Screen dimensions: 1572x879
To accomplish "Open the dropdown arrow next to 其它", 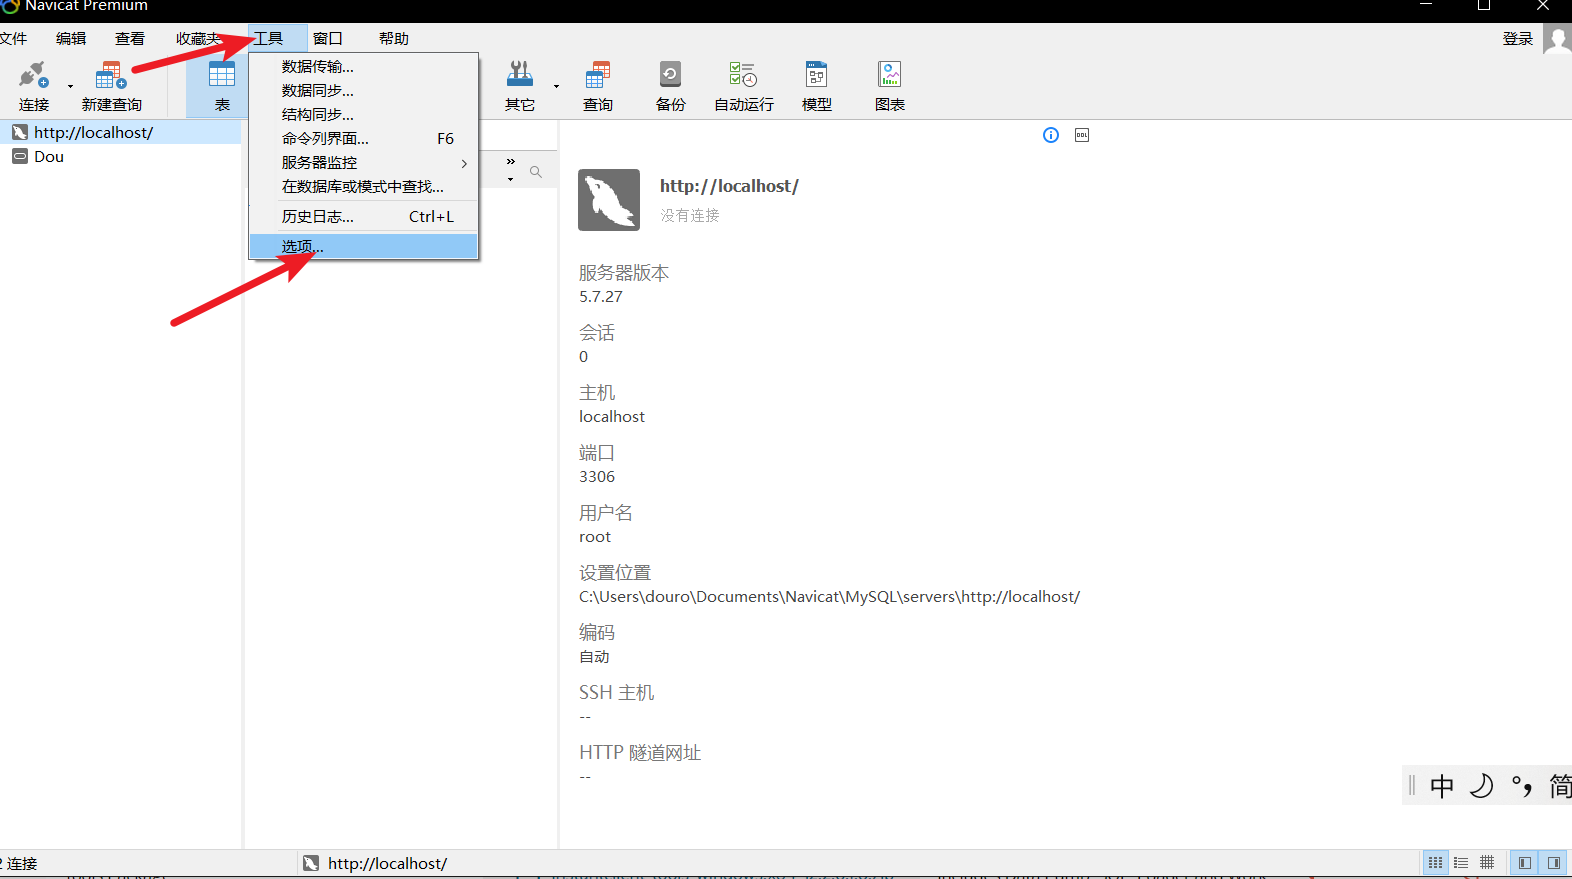I will (x=556, y=86).
